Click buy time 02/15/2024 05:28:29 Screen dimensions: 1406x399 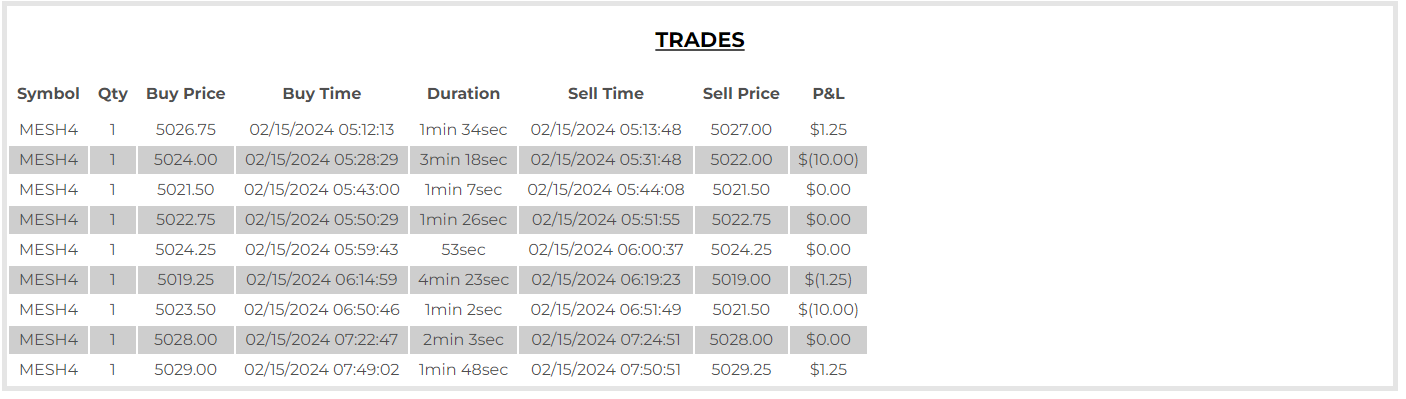(322, 160)
